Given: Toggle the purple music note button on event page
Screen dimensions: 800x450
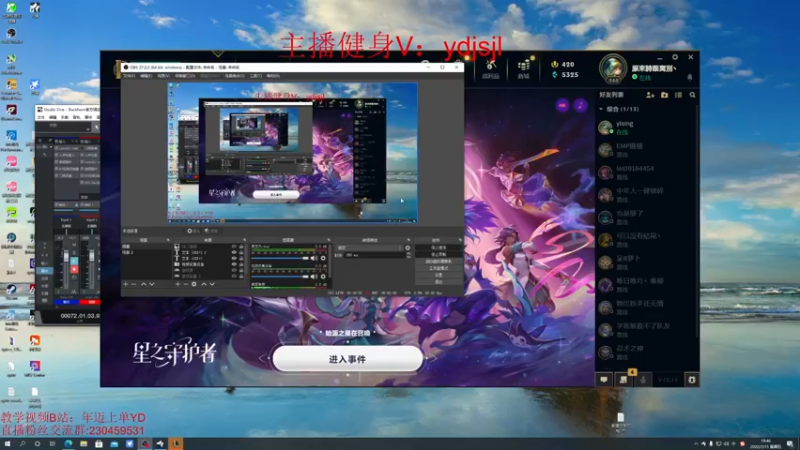Looking at the screenshot, I should (x=581, y=105).
